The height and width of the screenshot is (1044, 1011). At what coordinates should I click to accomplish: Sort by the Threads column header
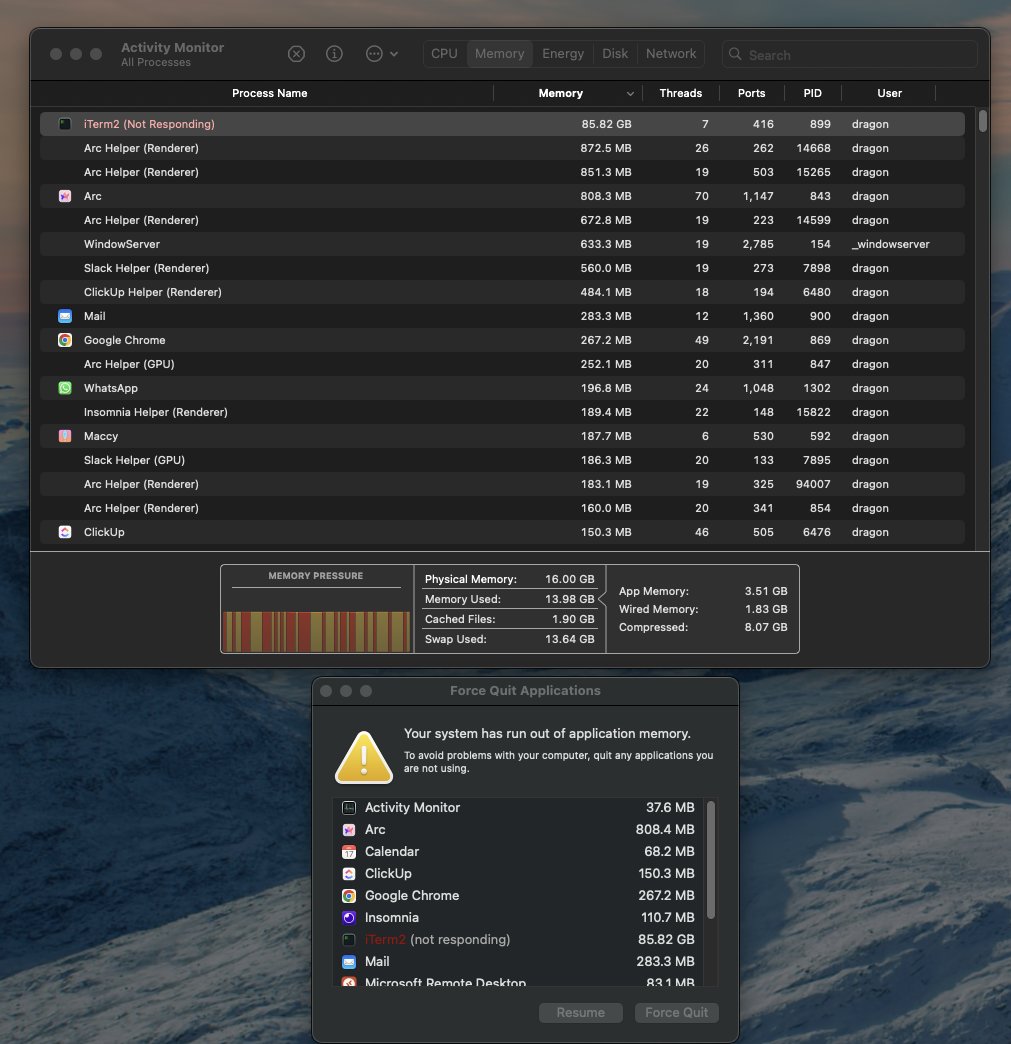681,93
